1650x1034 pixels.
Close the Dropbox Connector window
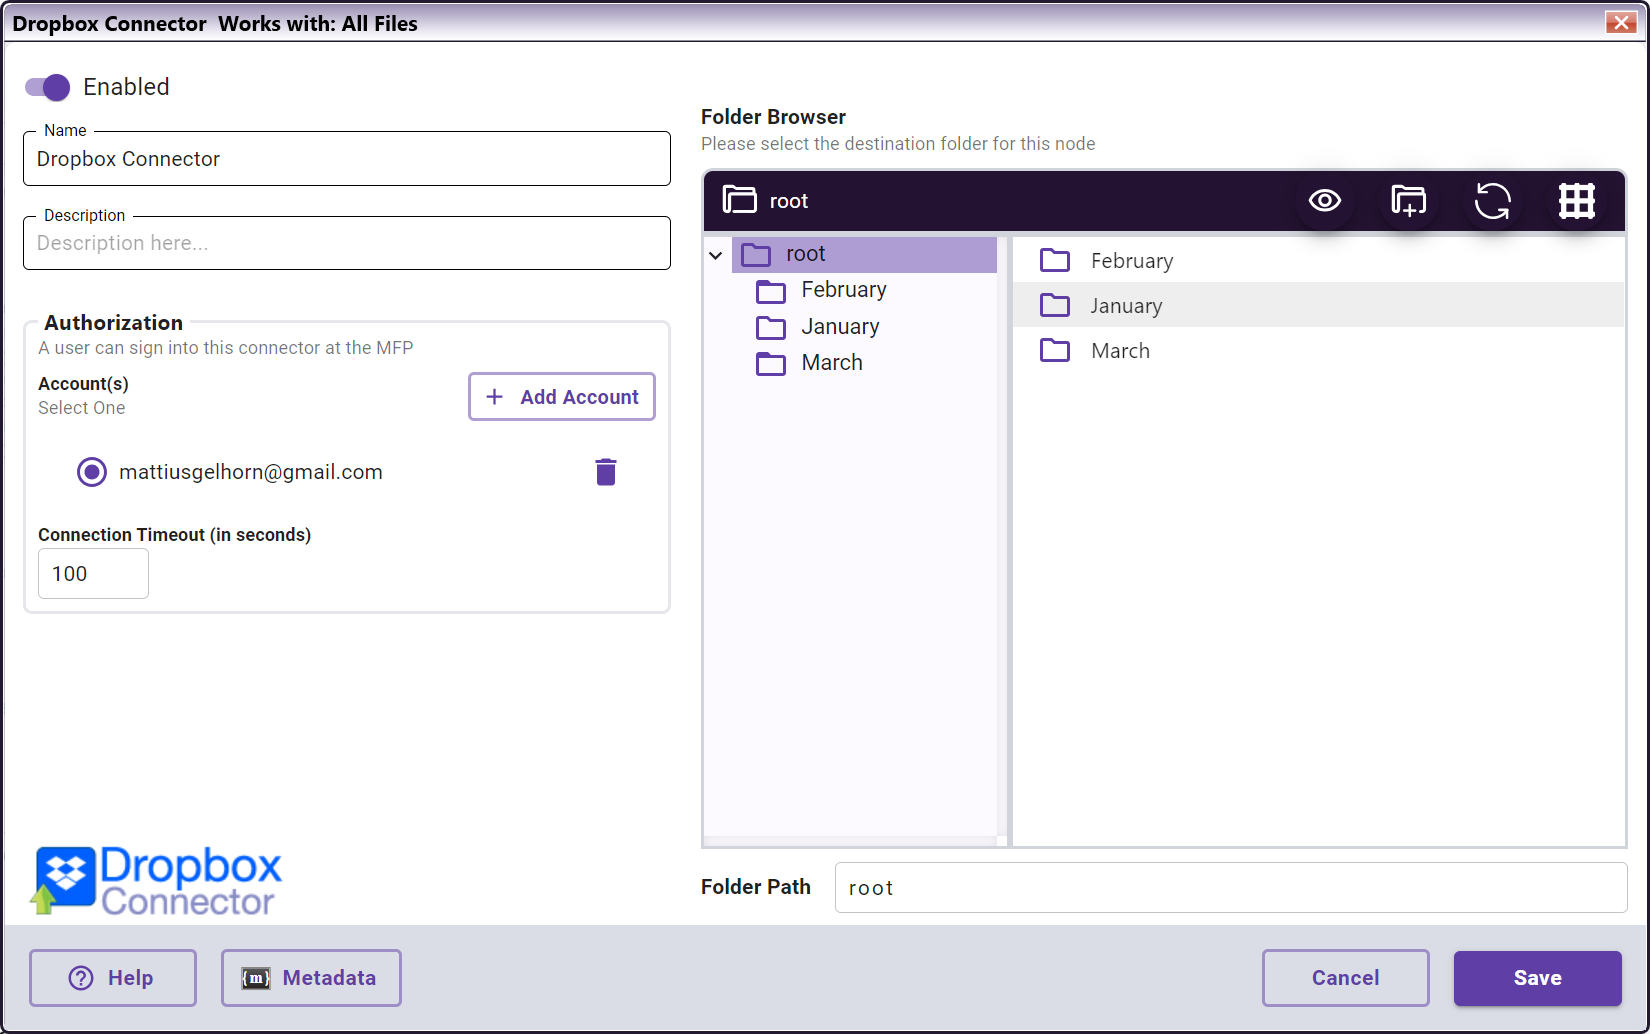point(1620,22)
